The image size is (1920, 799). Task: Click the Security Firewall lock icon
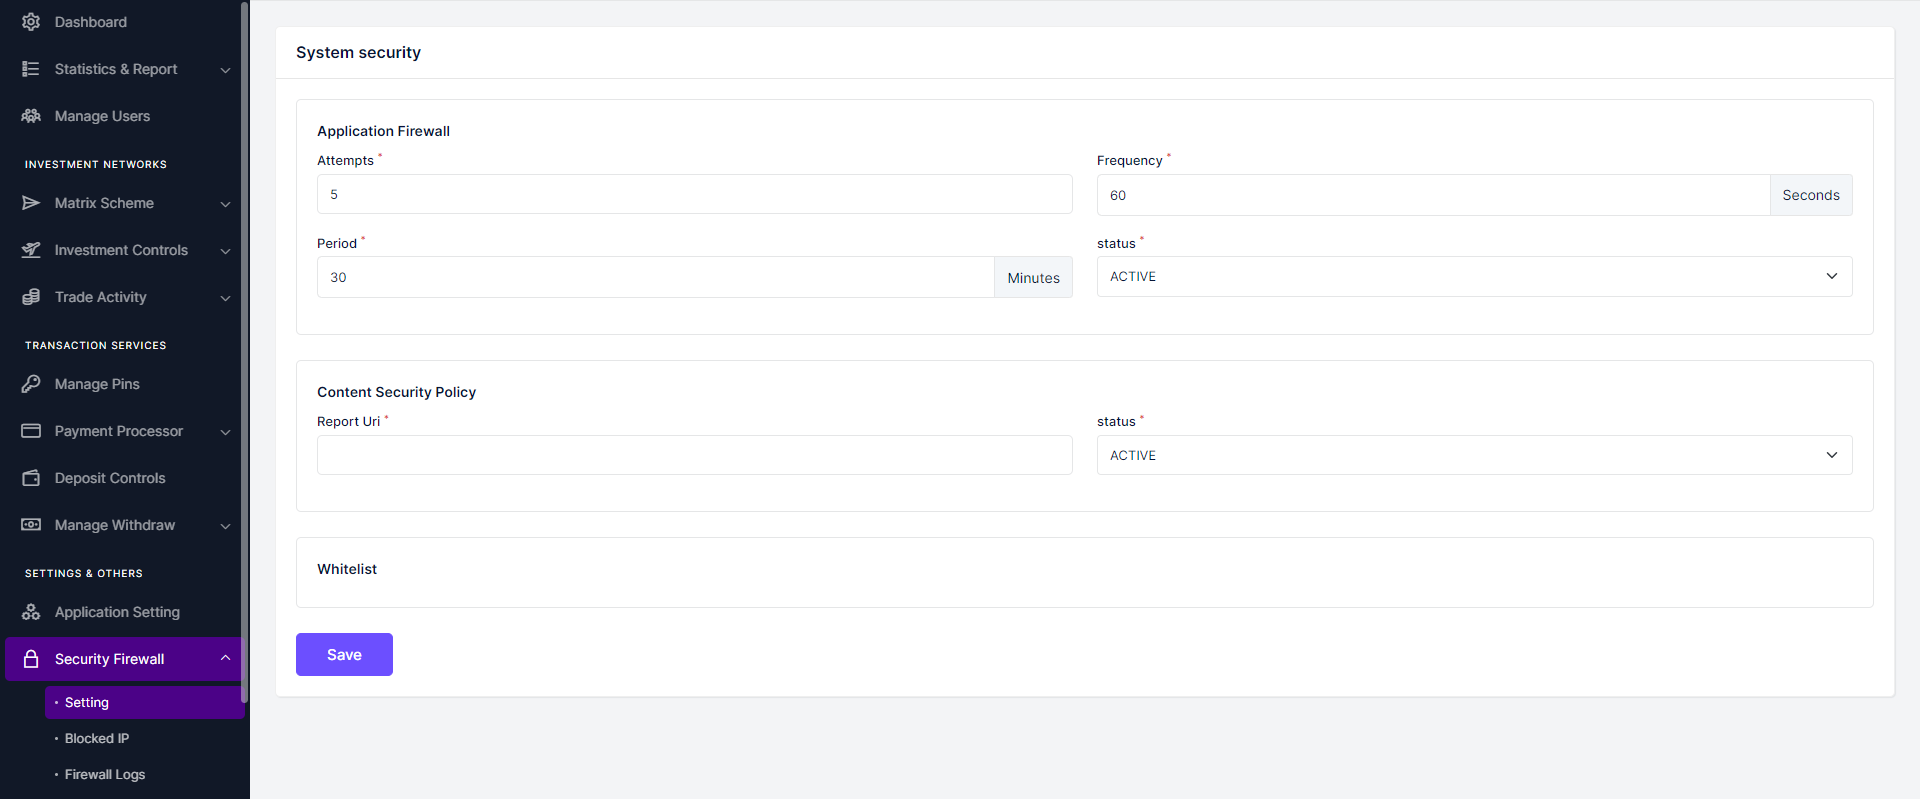(x=31, y=659)
